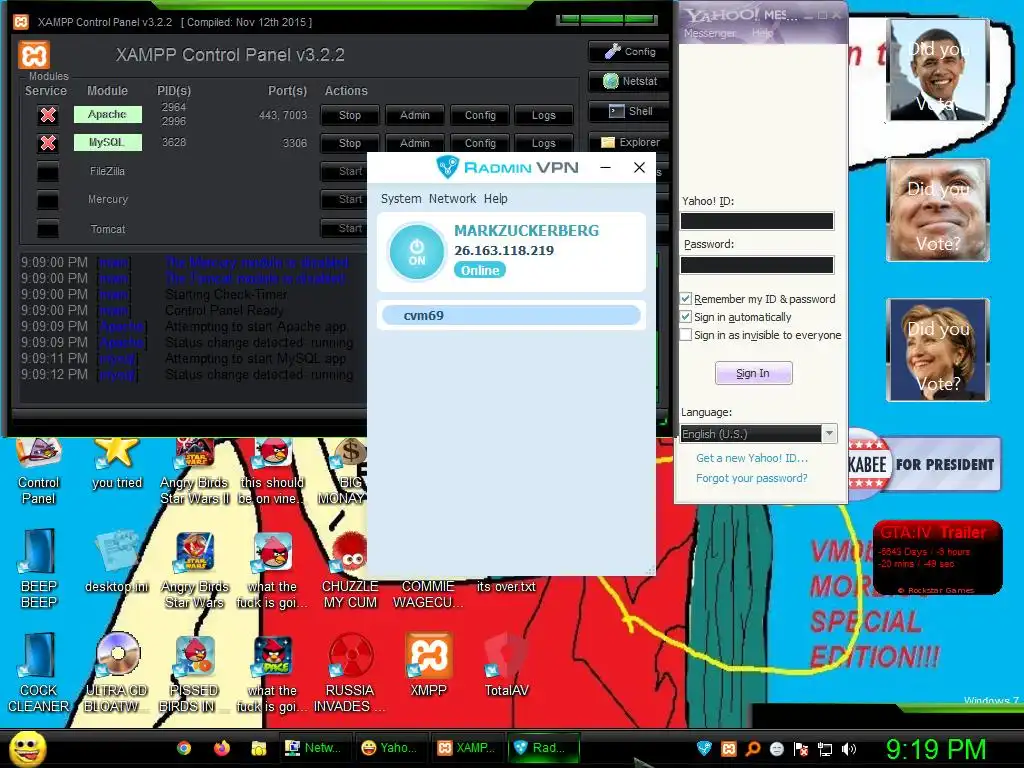Expand the Language dropdown in Yahoo Messenger
Screen dimensions: 1024x768
[829, 434]
